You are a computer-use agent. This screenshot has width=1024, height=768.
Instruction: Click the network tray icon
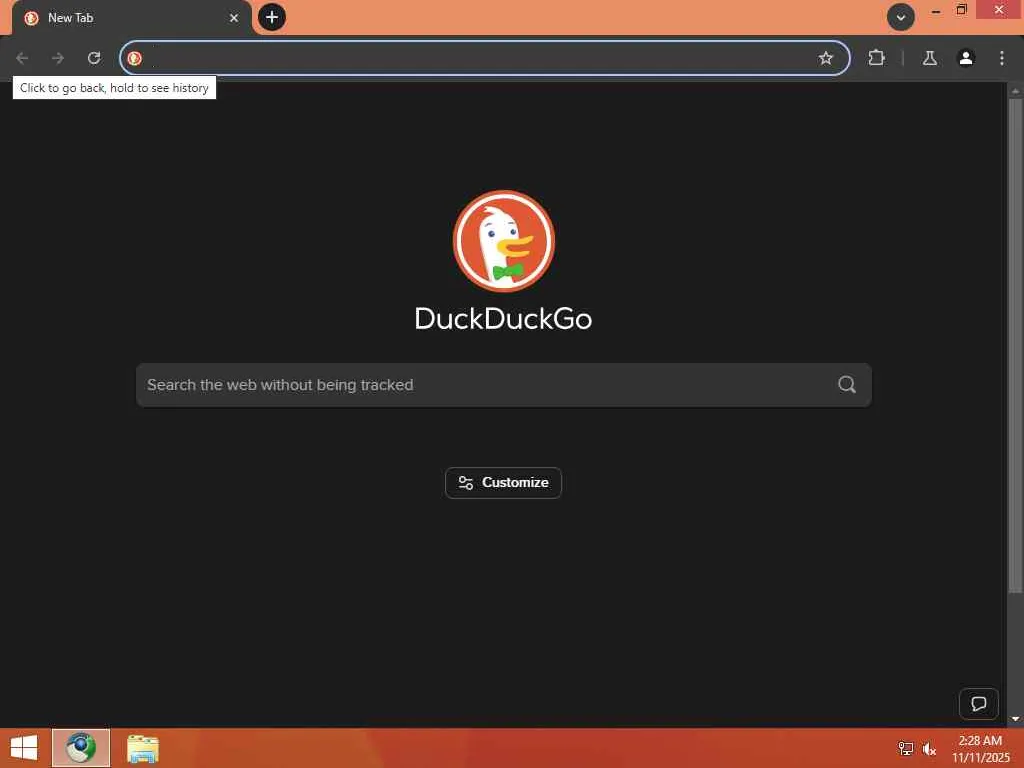click(905, 749)
